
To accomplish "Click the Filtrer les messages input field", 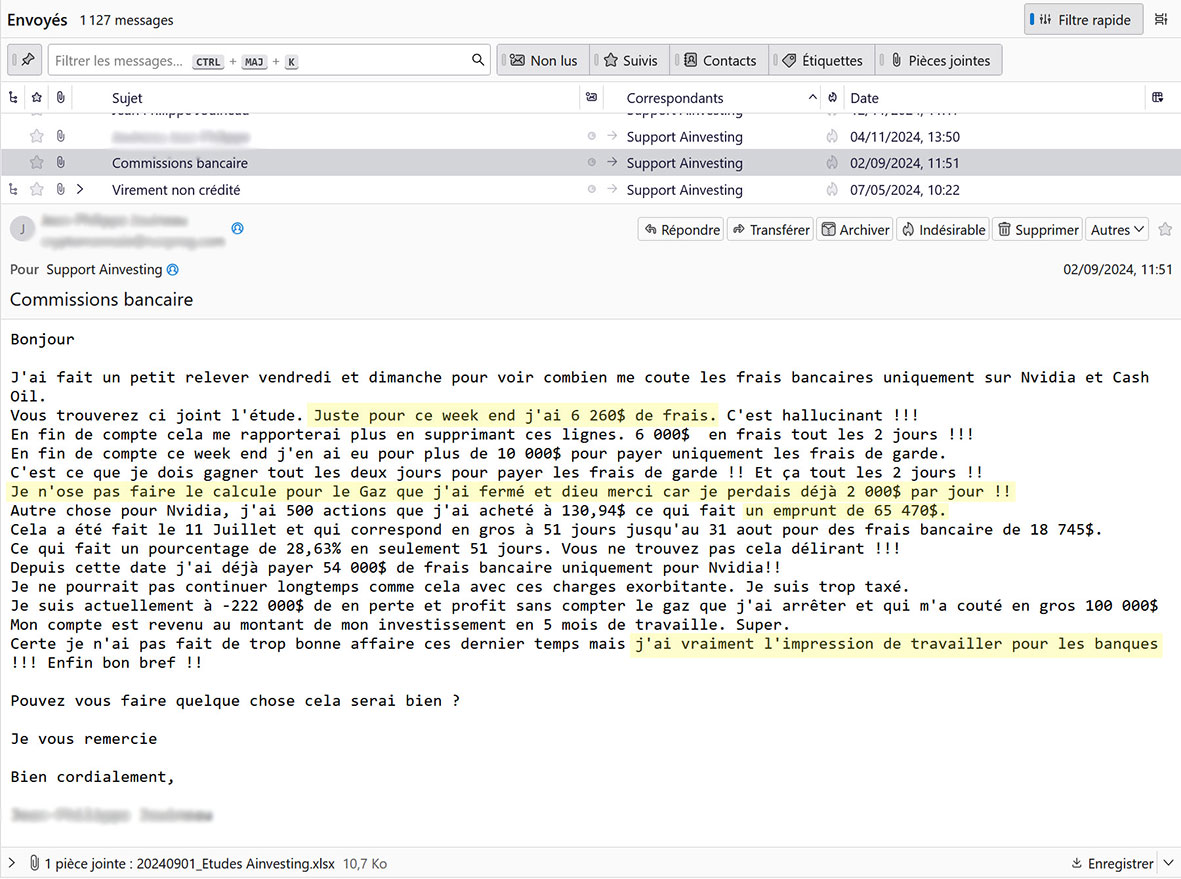I will [260, 60].
